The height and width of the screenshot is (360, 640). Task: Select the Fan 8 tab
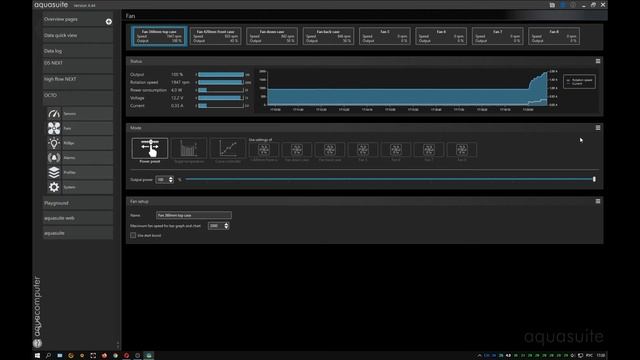[554, 36]
